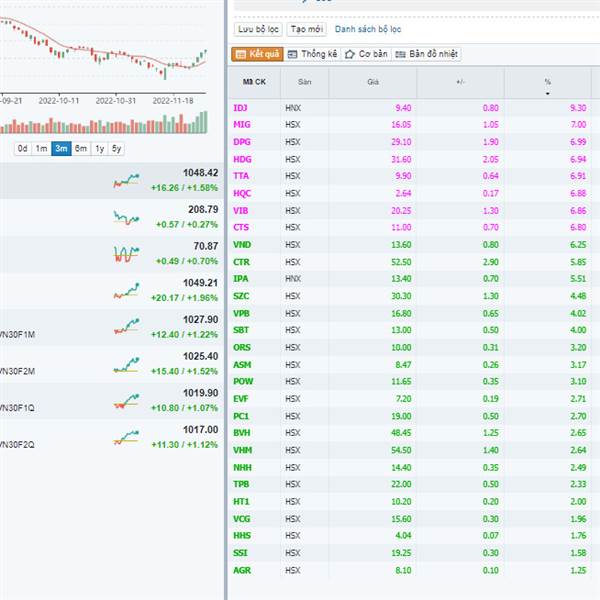Open stock ticker HT1

pos(241,502)
